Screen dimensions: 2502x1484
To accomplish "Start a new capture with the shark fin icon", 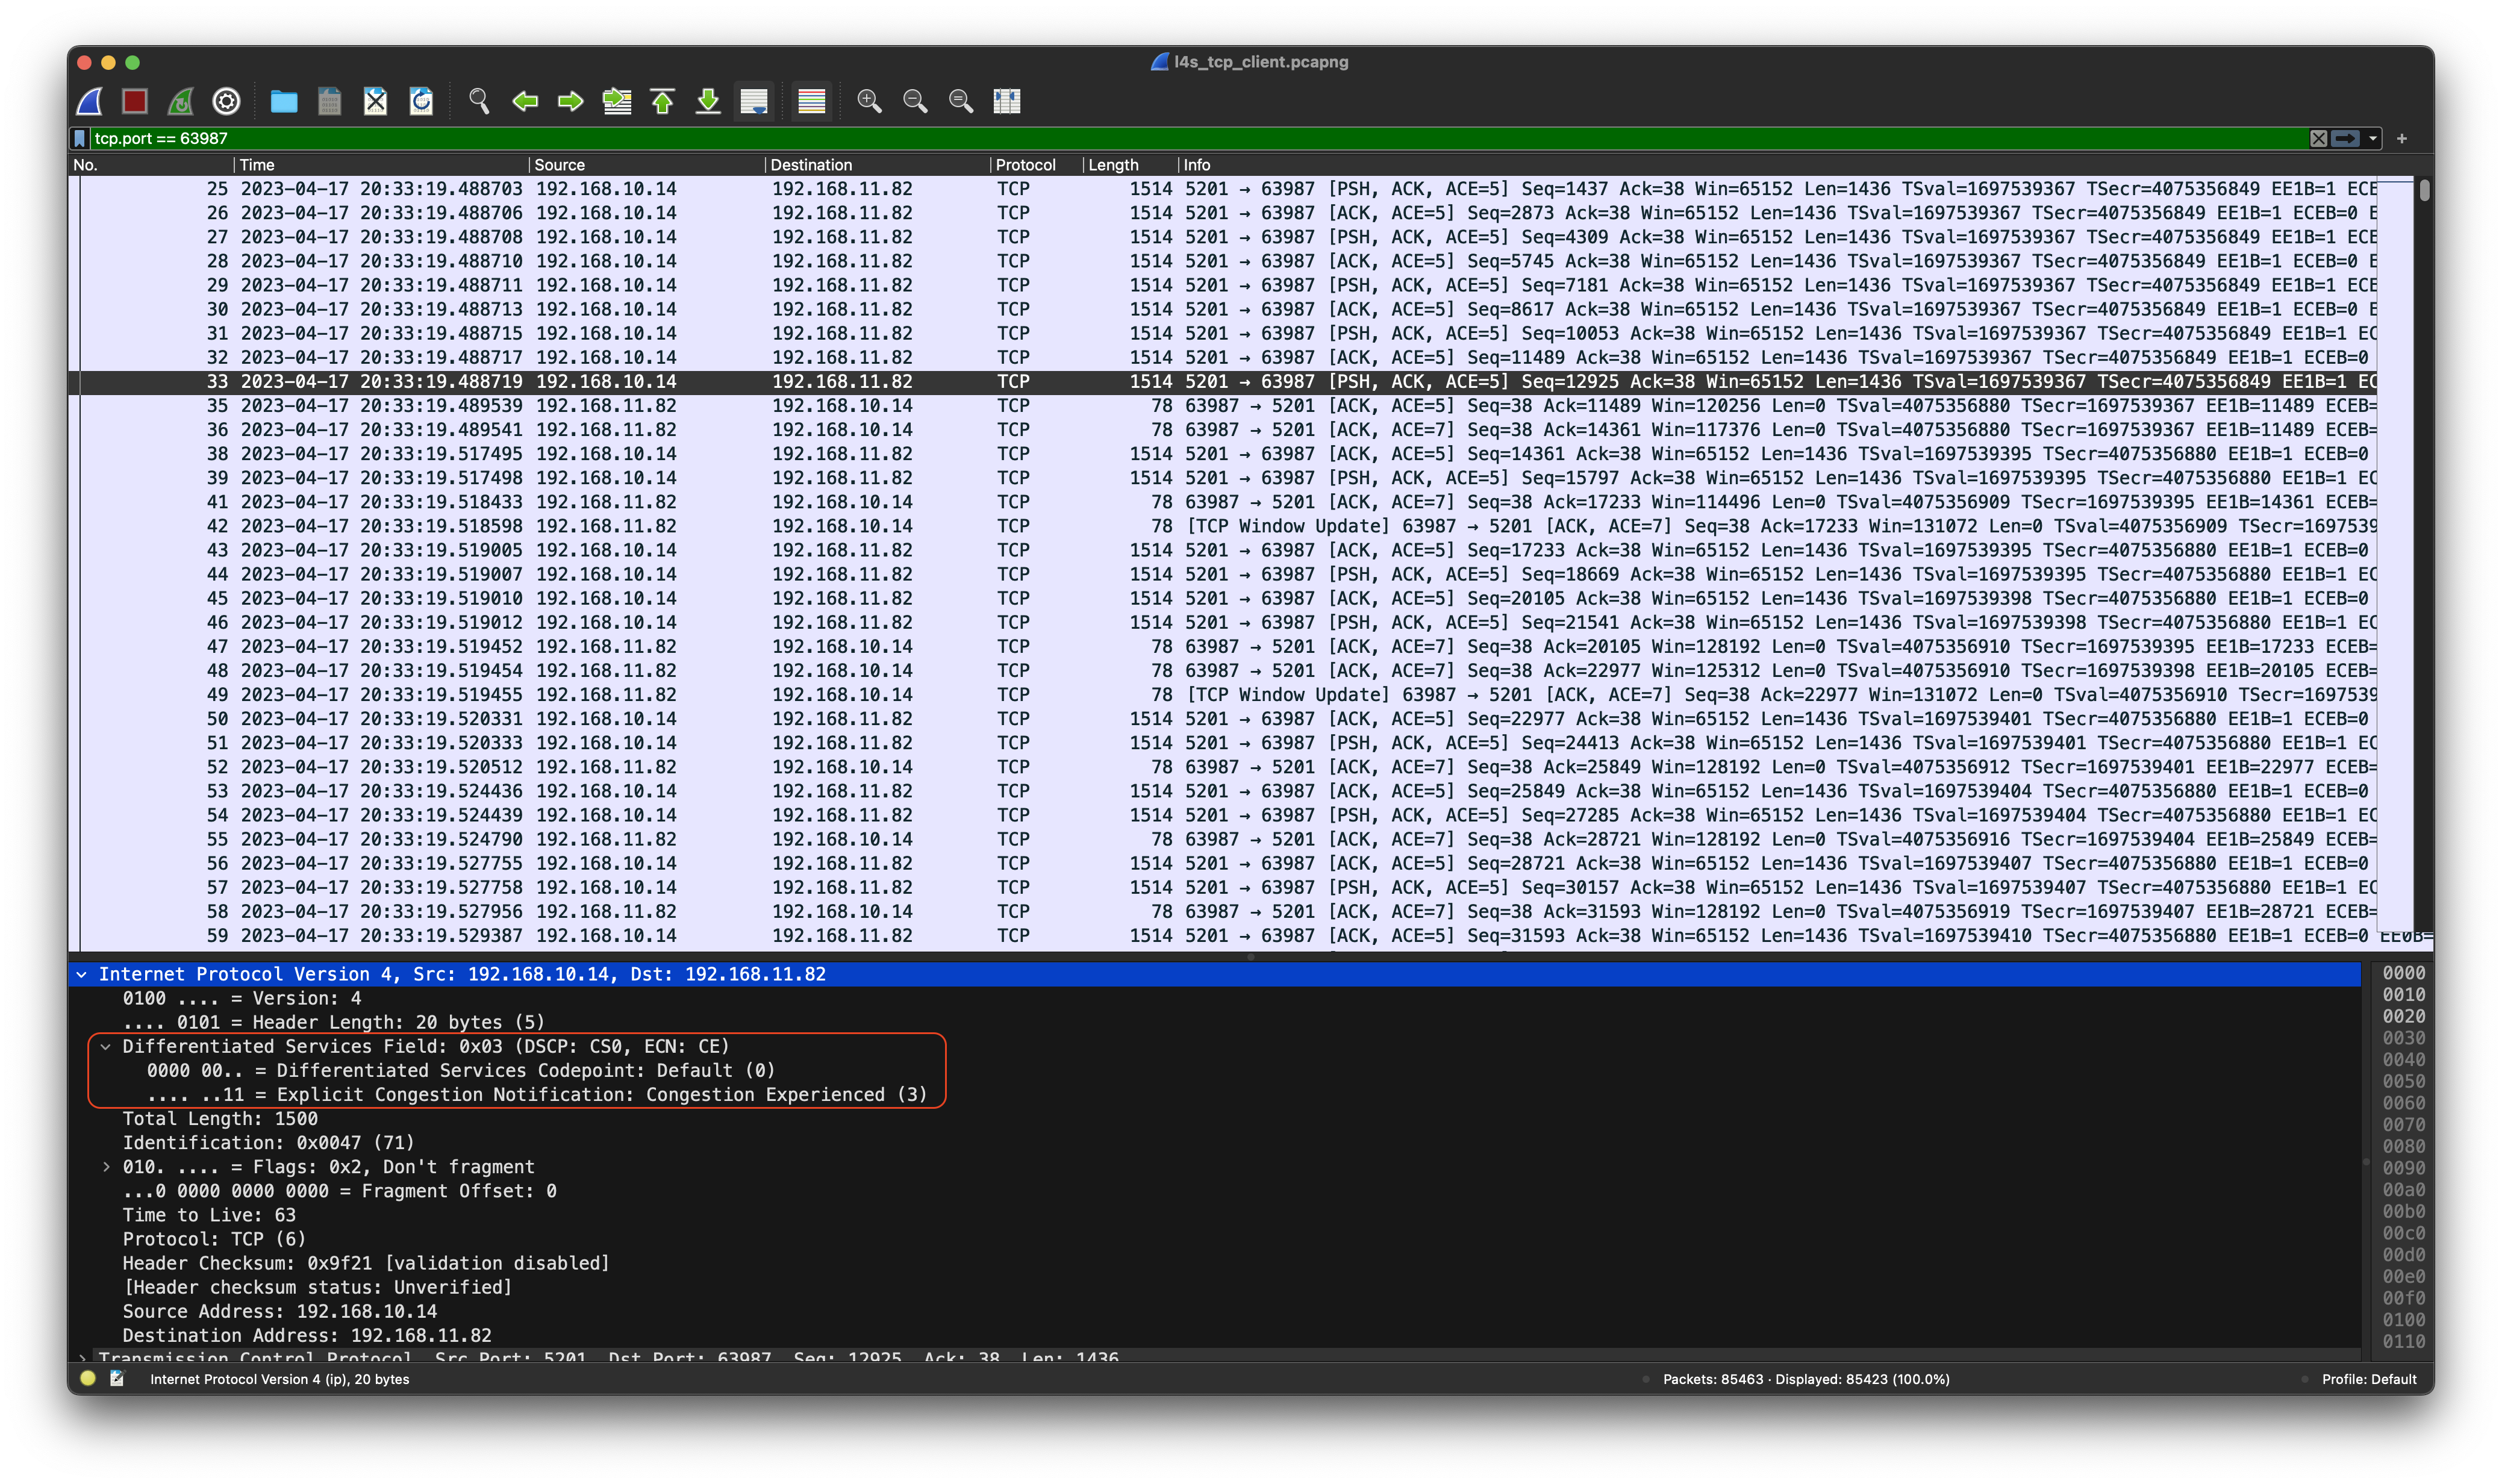I will click(88, 101).
